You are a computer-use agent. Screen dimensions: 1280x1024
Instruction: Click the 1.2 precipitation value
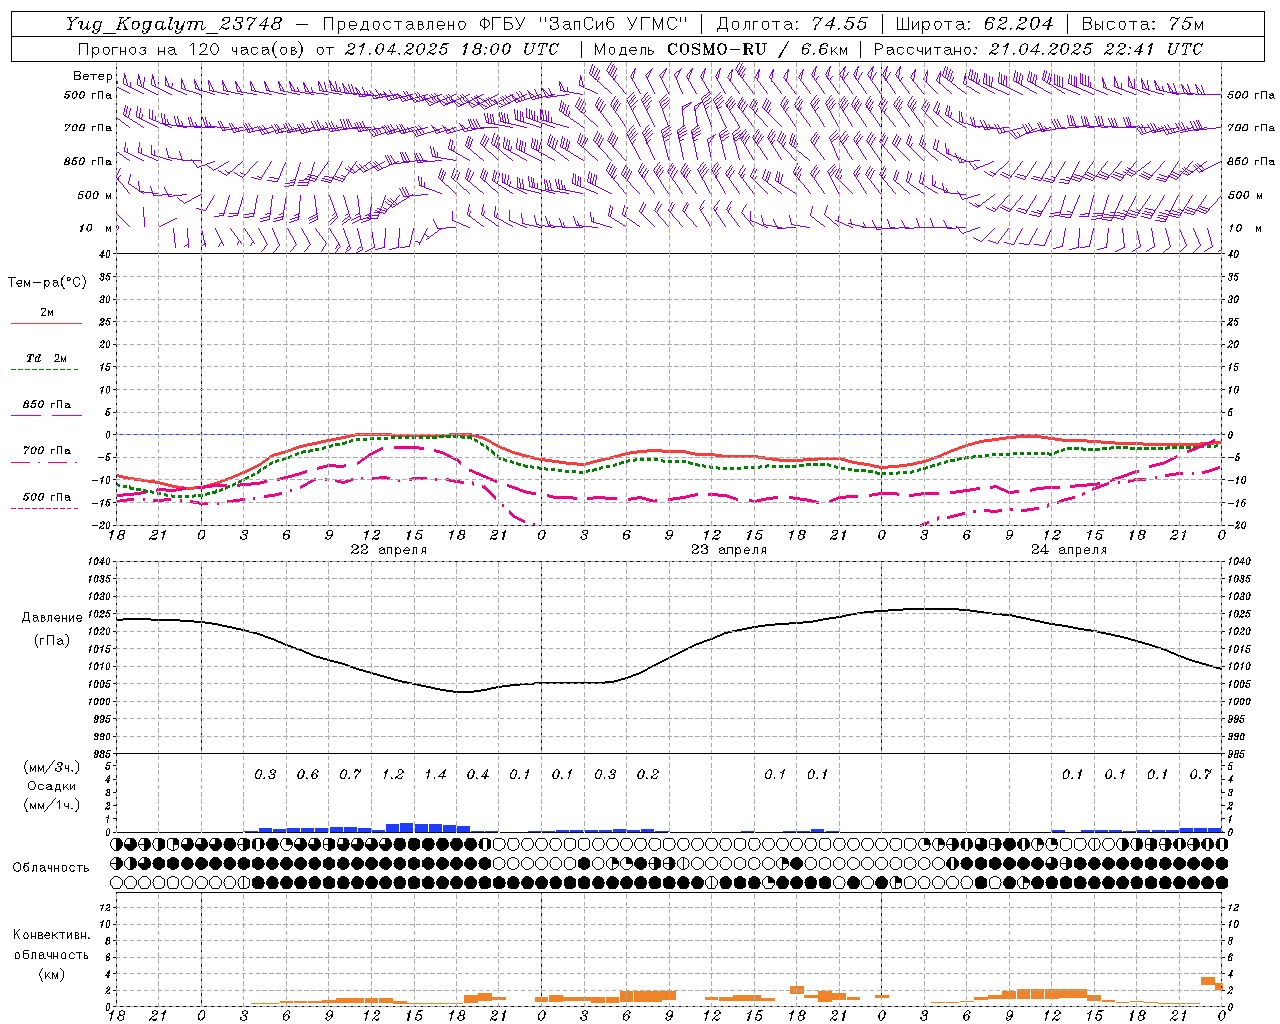[x=392, y=775]
